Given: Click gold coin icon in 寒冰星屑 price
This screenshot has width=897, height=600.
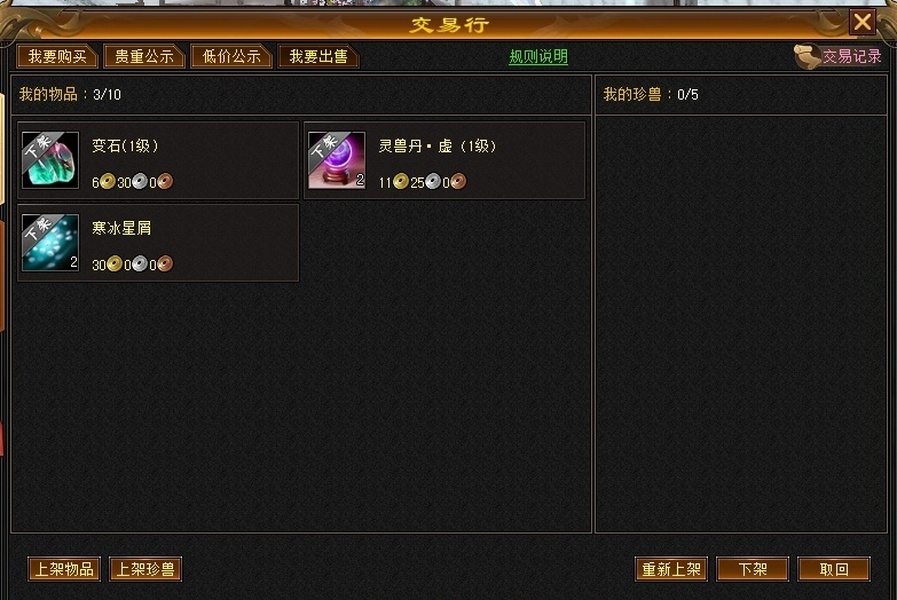Looking at the screenshot, I should tap(114, 264).
